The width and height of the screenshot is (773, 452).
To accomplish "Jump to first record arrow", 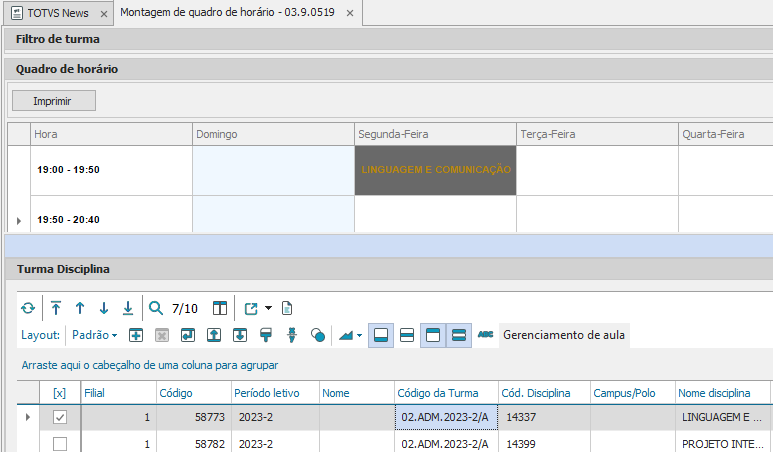I will tap(56, 308).
